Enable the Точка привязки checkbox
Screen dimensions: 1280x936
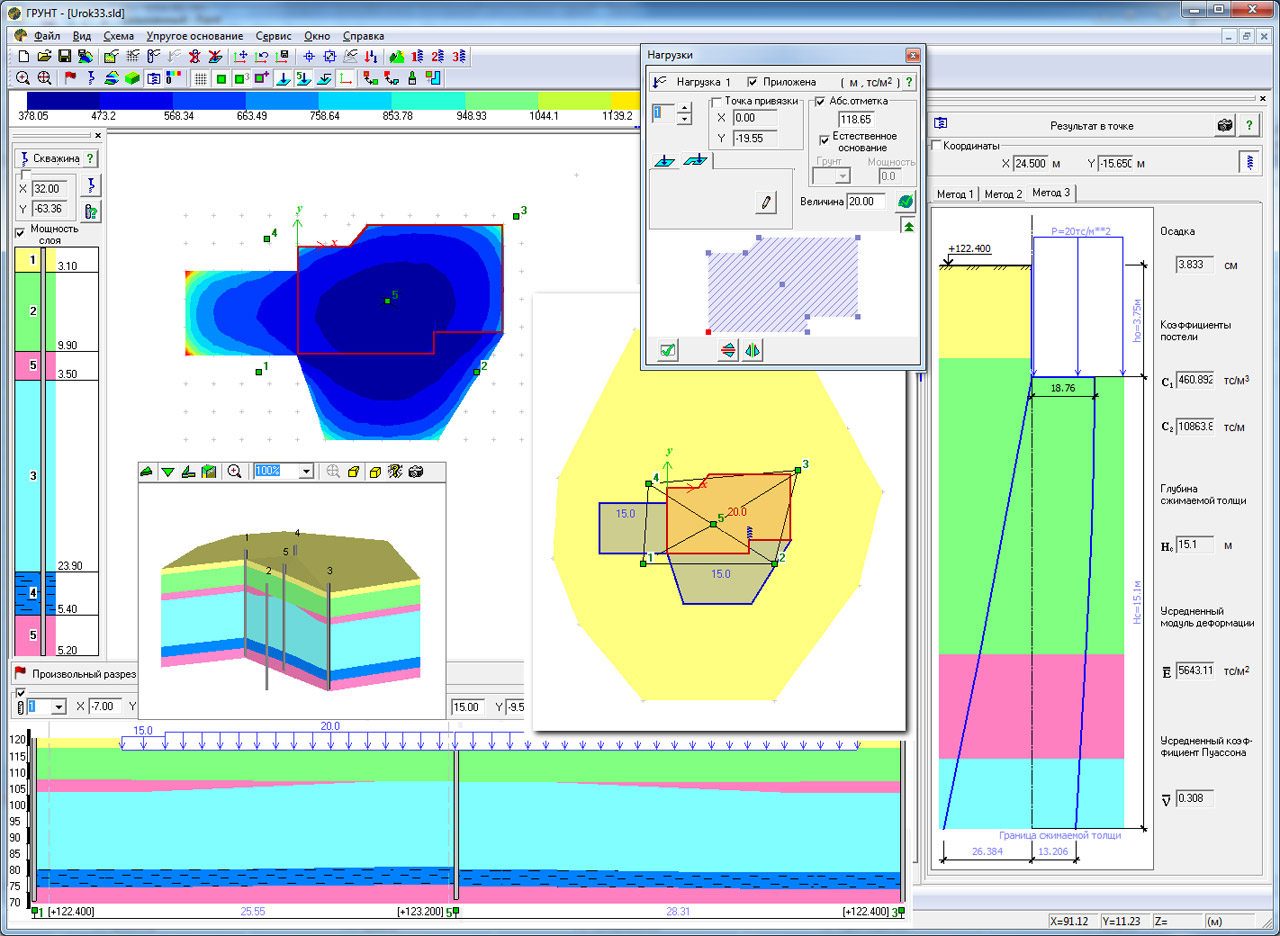tap(717, 102)
